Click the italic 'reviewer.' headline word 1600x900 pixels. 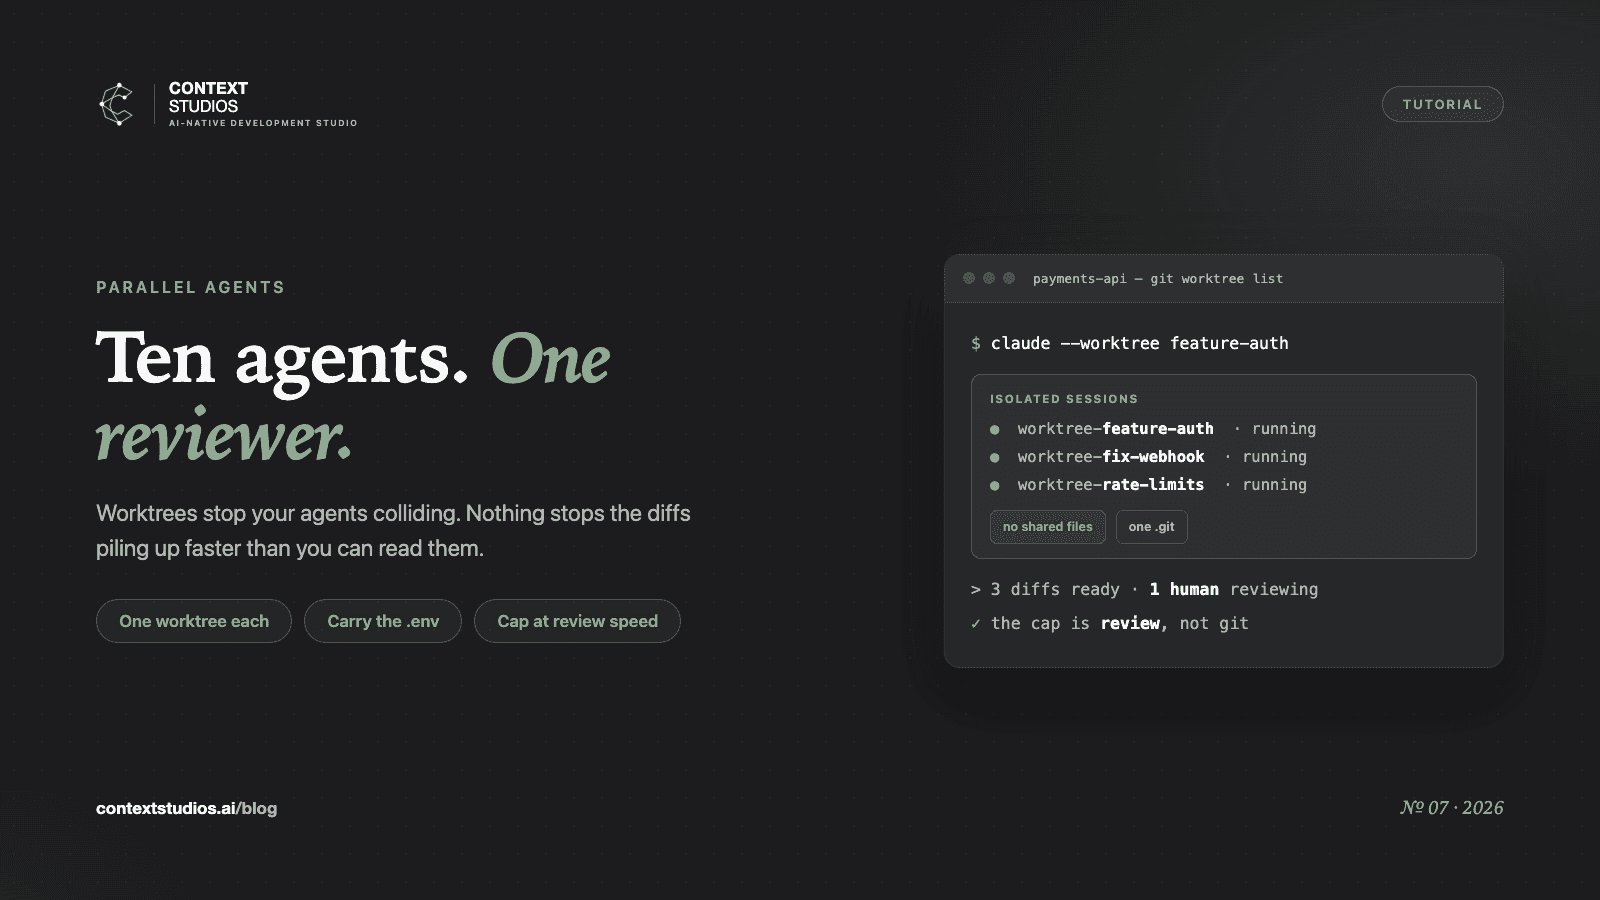(224, 437)
